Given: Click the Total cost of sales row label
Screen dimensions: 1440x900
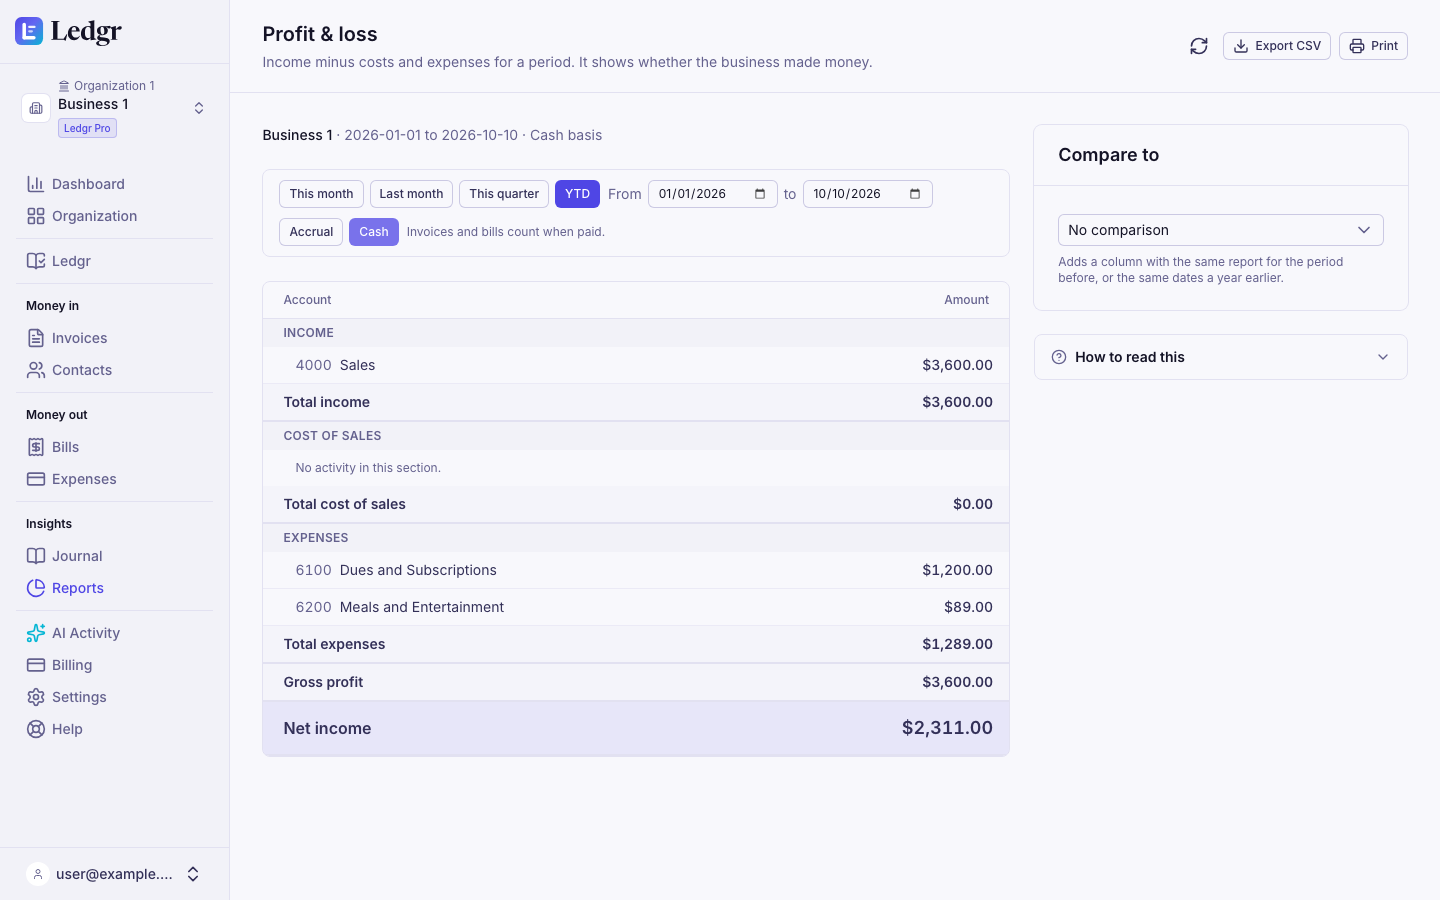Looking at the screenshot, I should click(344, 504).
